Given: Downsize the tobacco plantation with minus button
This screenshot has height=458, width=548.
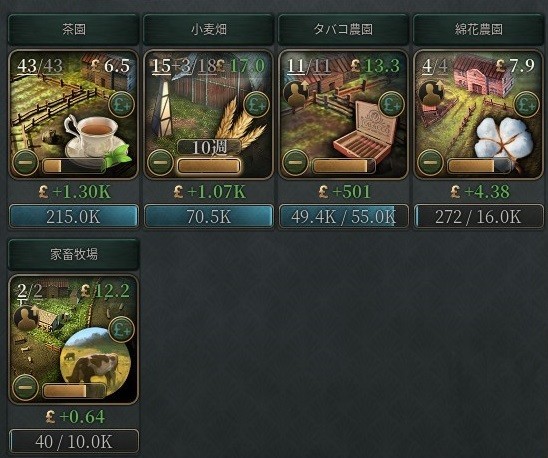Looking at the screenshot, I should pyautogui.click(x=295, y=163).
